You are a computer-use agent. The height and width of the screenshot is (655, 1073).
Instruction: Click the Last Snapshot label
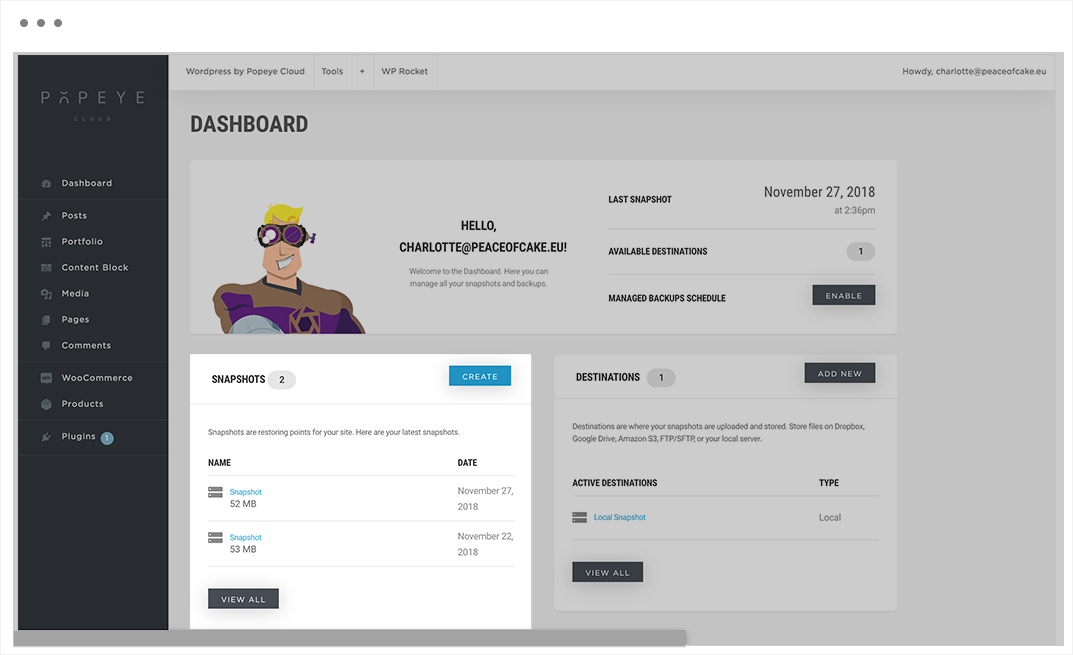coord(640,200)
